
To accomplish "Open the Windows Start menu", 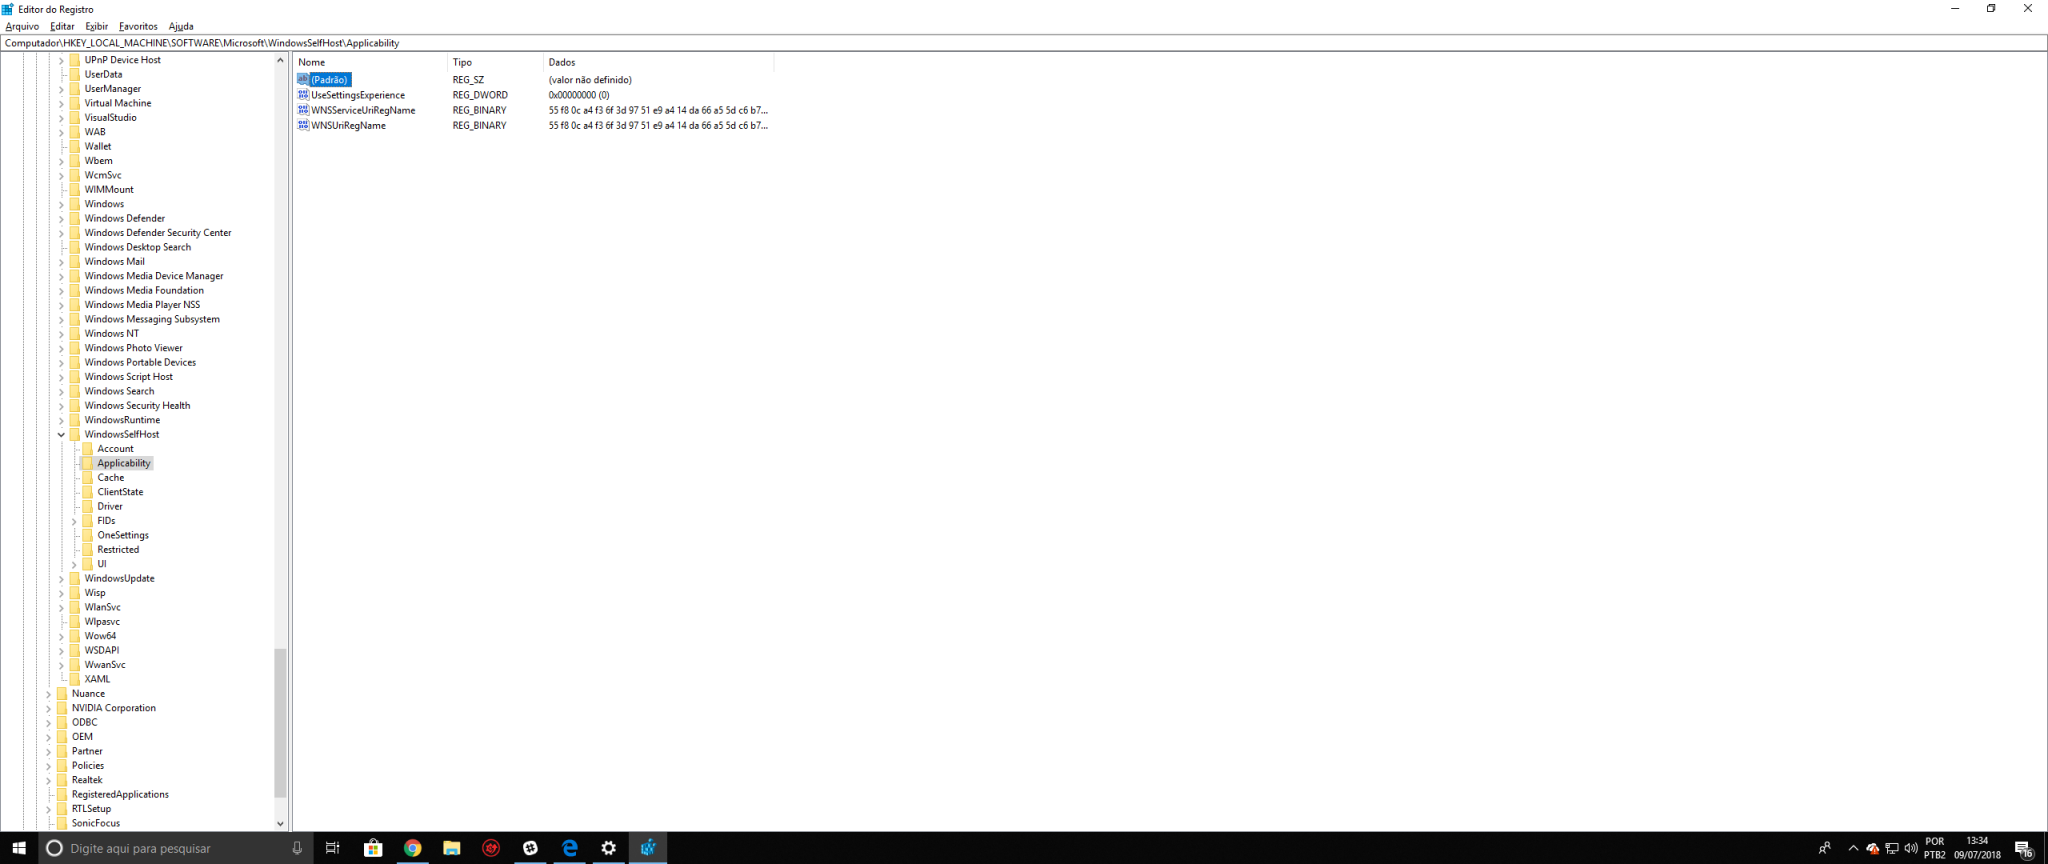I will click(x=18, y=848).
